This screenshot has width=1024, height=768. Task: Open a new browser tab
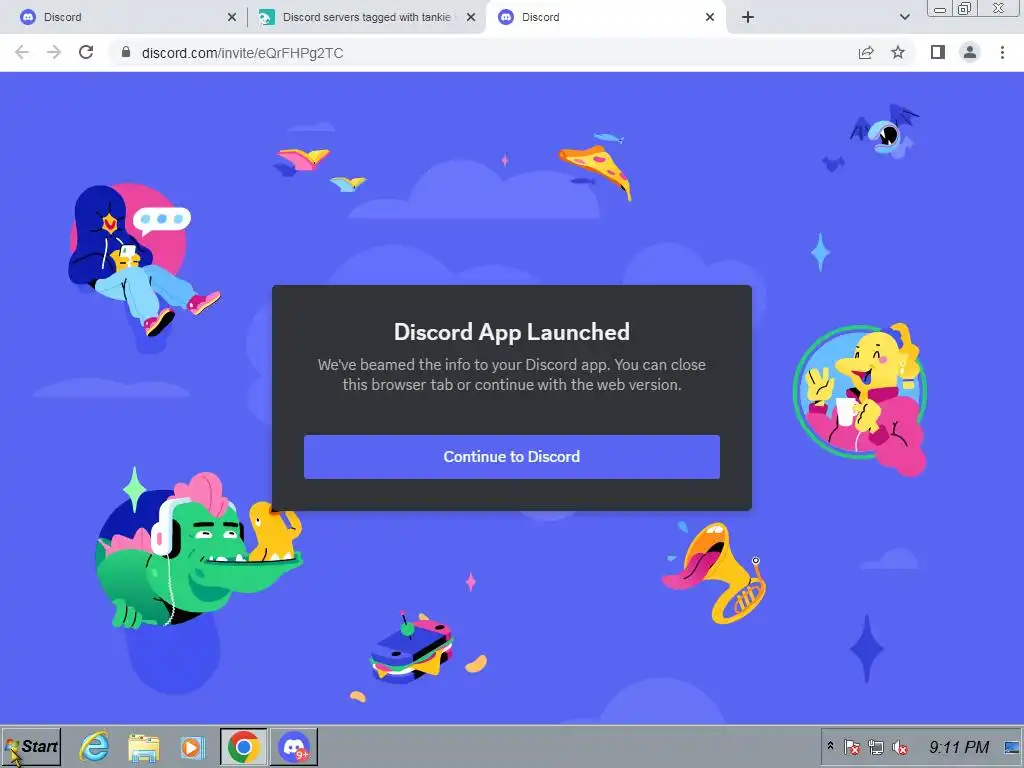click(748, 18)
